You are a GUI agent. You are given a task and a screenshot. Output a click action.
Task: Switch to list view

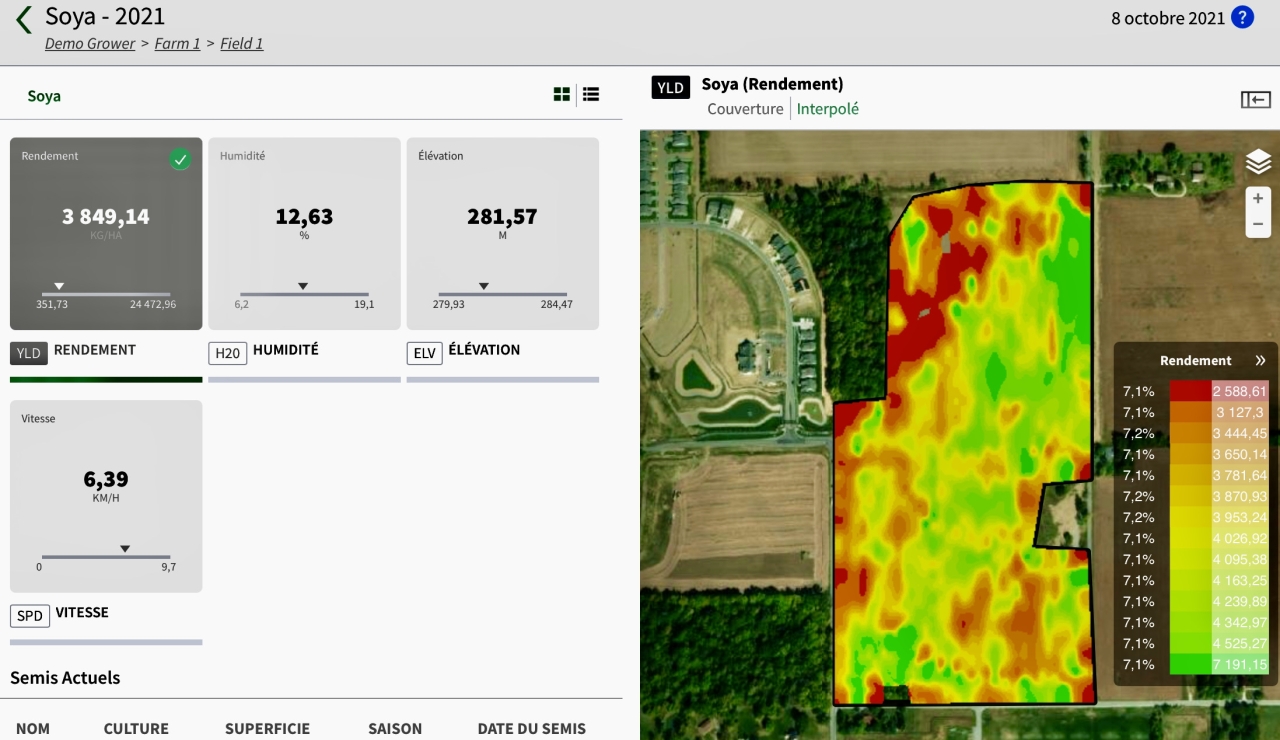point(591,94)
